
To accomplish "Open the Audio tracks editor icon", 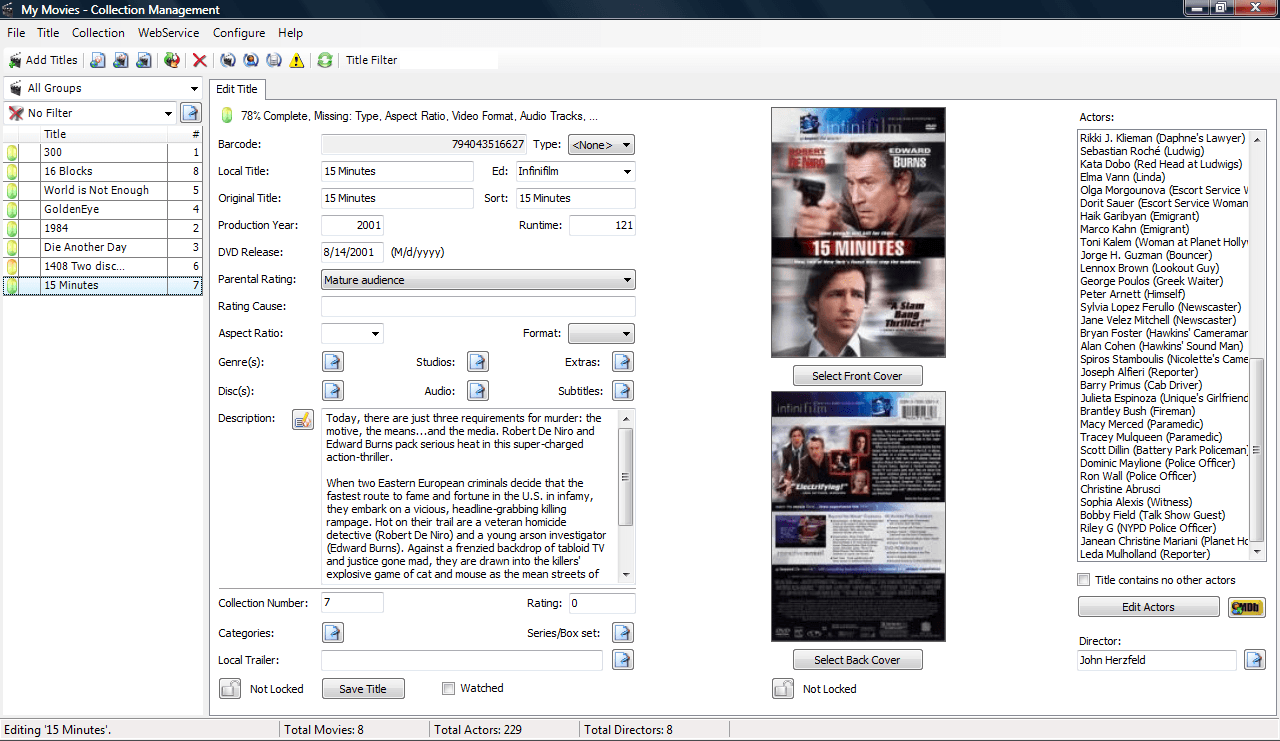I will (x=478, y=391).
